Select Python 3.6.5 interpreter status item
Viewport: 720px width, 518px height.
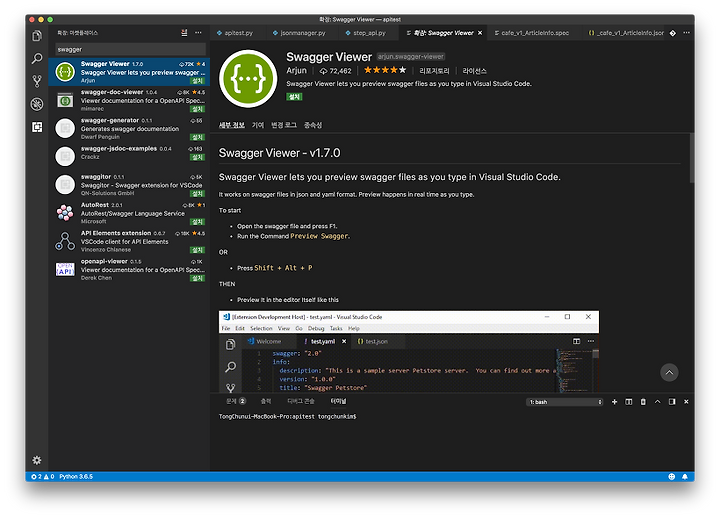click(76, 477)
